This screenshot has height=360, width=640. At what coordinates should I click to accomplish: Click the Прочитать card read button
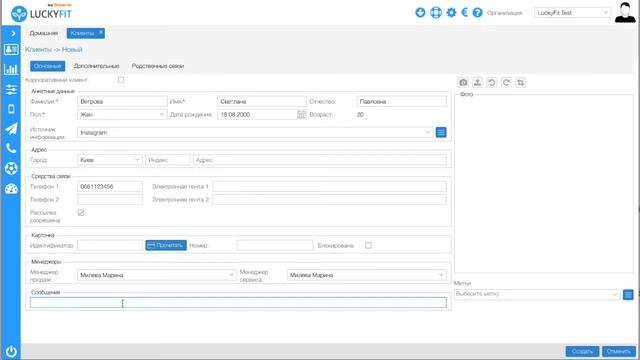click(x=166, y=245)
